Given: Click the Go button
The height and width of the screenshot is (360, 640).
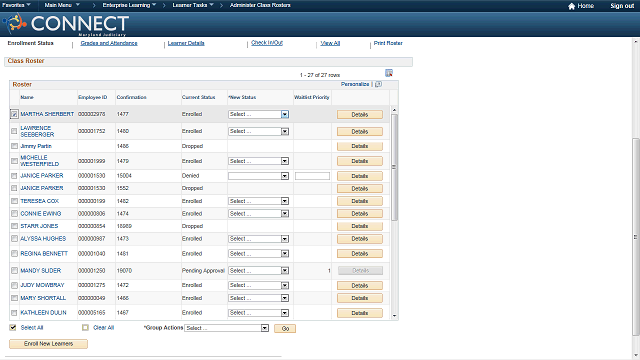Looking at the screenshot, I should click(285, 329).
